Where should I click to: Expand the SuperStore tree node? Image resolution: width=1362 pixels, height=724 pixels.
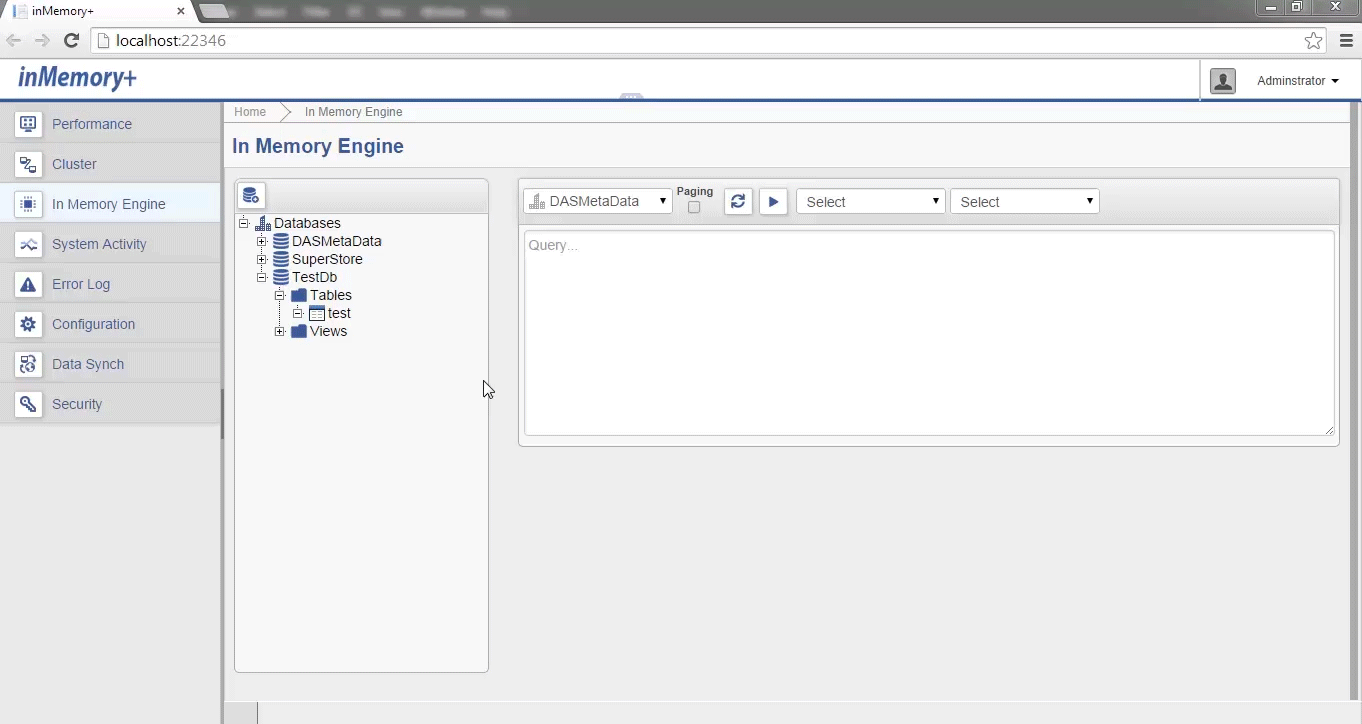262,259
